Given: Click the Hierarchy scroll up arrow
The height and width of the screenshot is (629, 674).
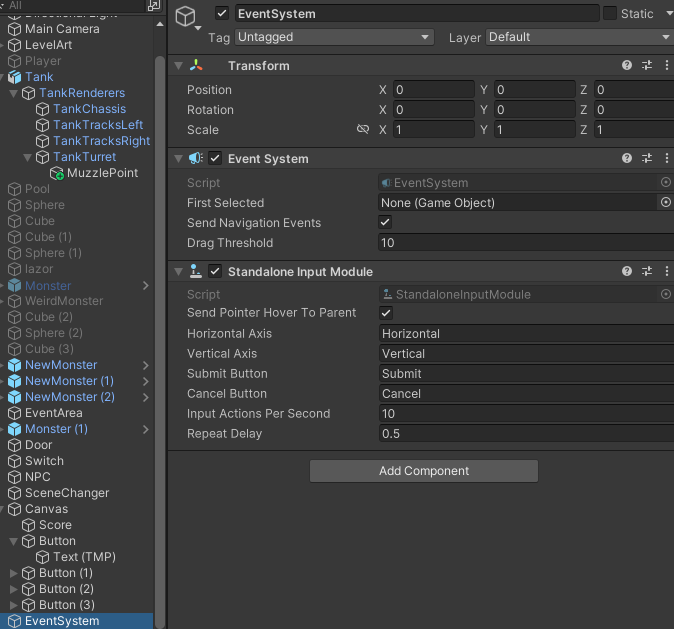Looking at the screenshot, I should coord(160,24).
